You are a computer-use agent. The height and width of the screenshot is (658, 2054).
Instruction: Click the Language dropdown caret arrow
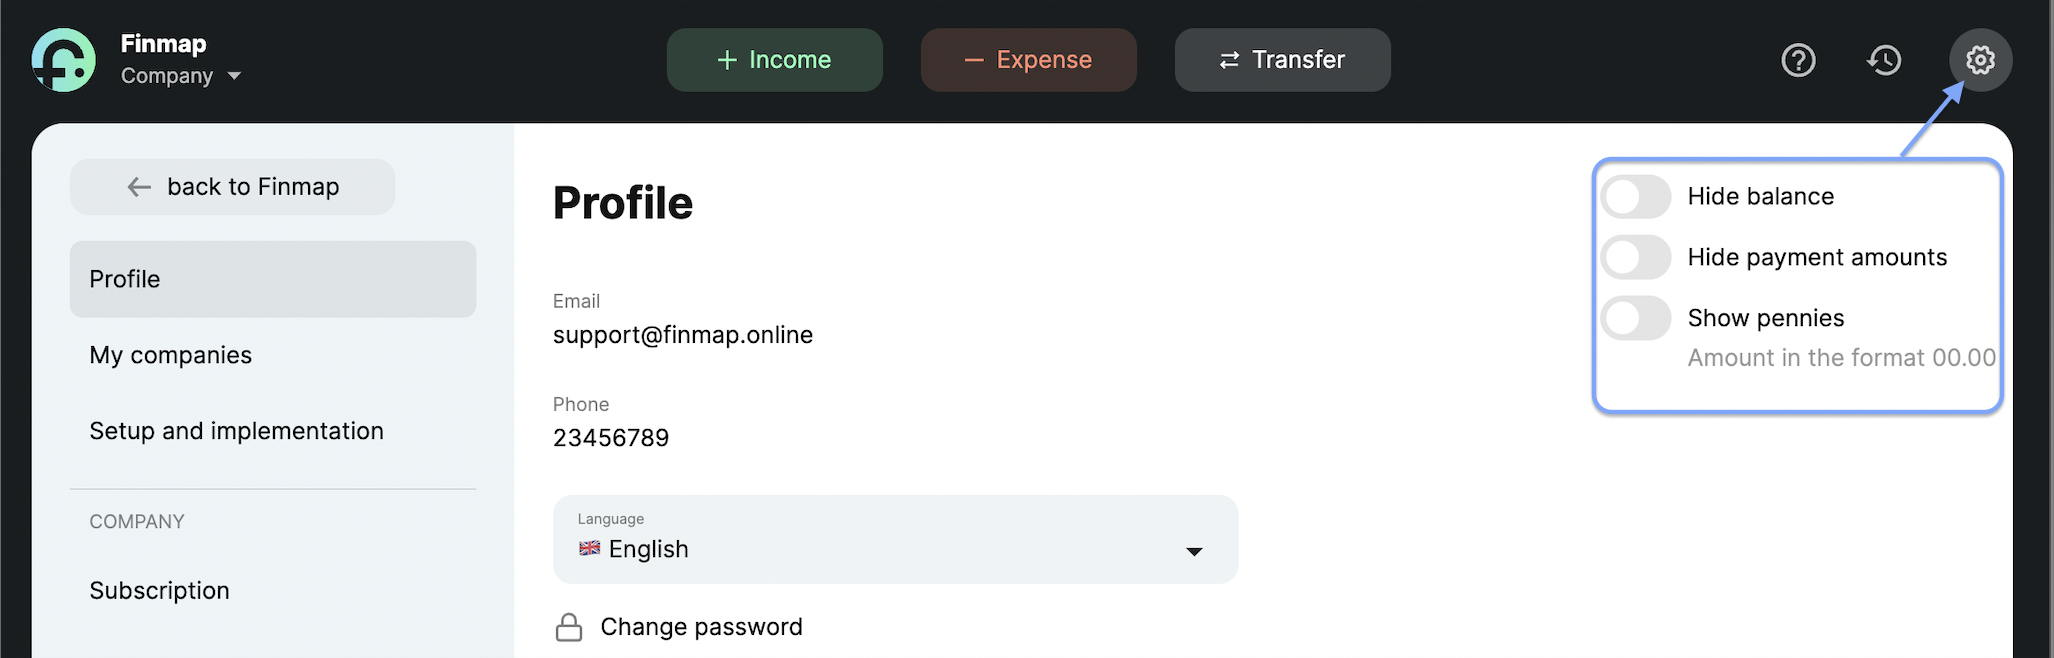(x=1194, y=552)
